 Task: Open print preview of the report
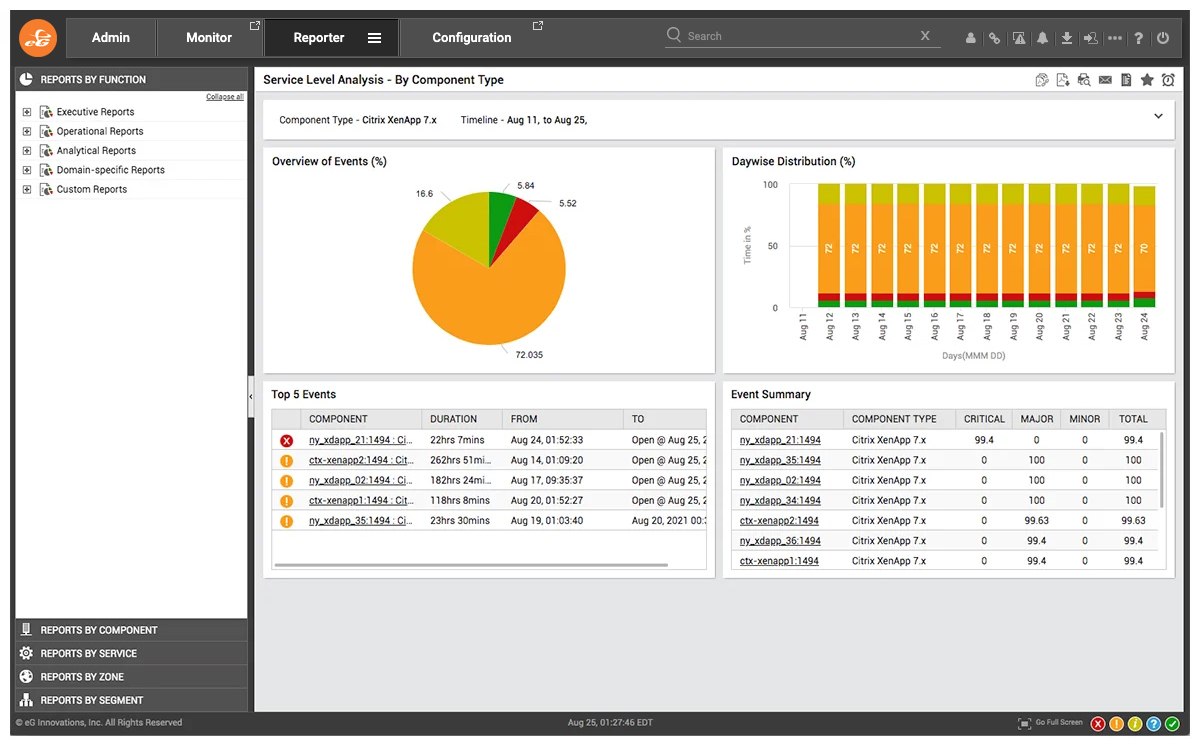pyautogui.click(x=1084, y=80)
